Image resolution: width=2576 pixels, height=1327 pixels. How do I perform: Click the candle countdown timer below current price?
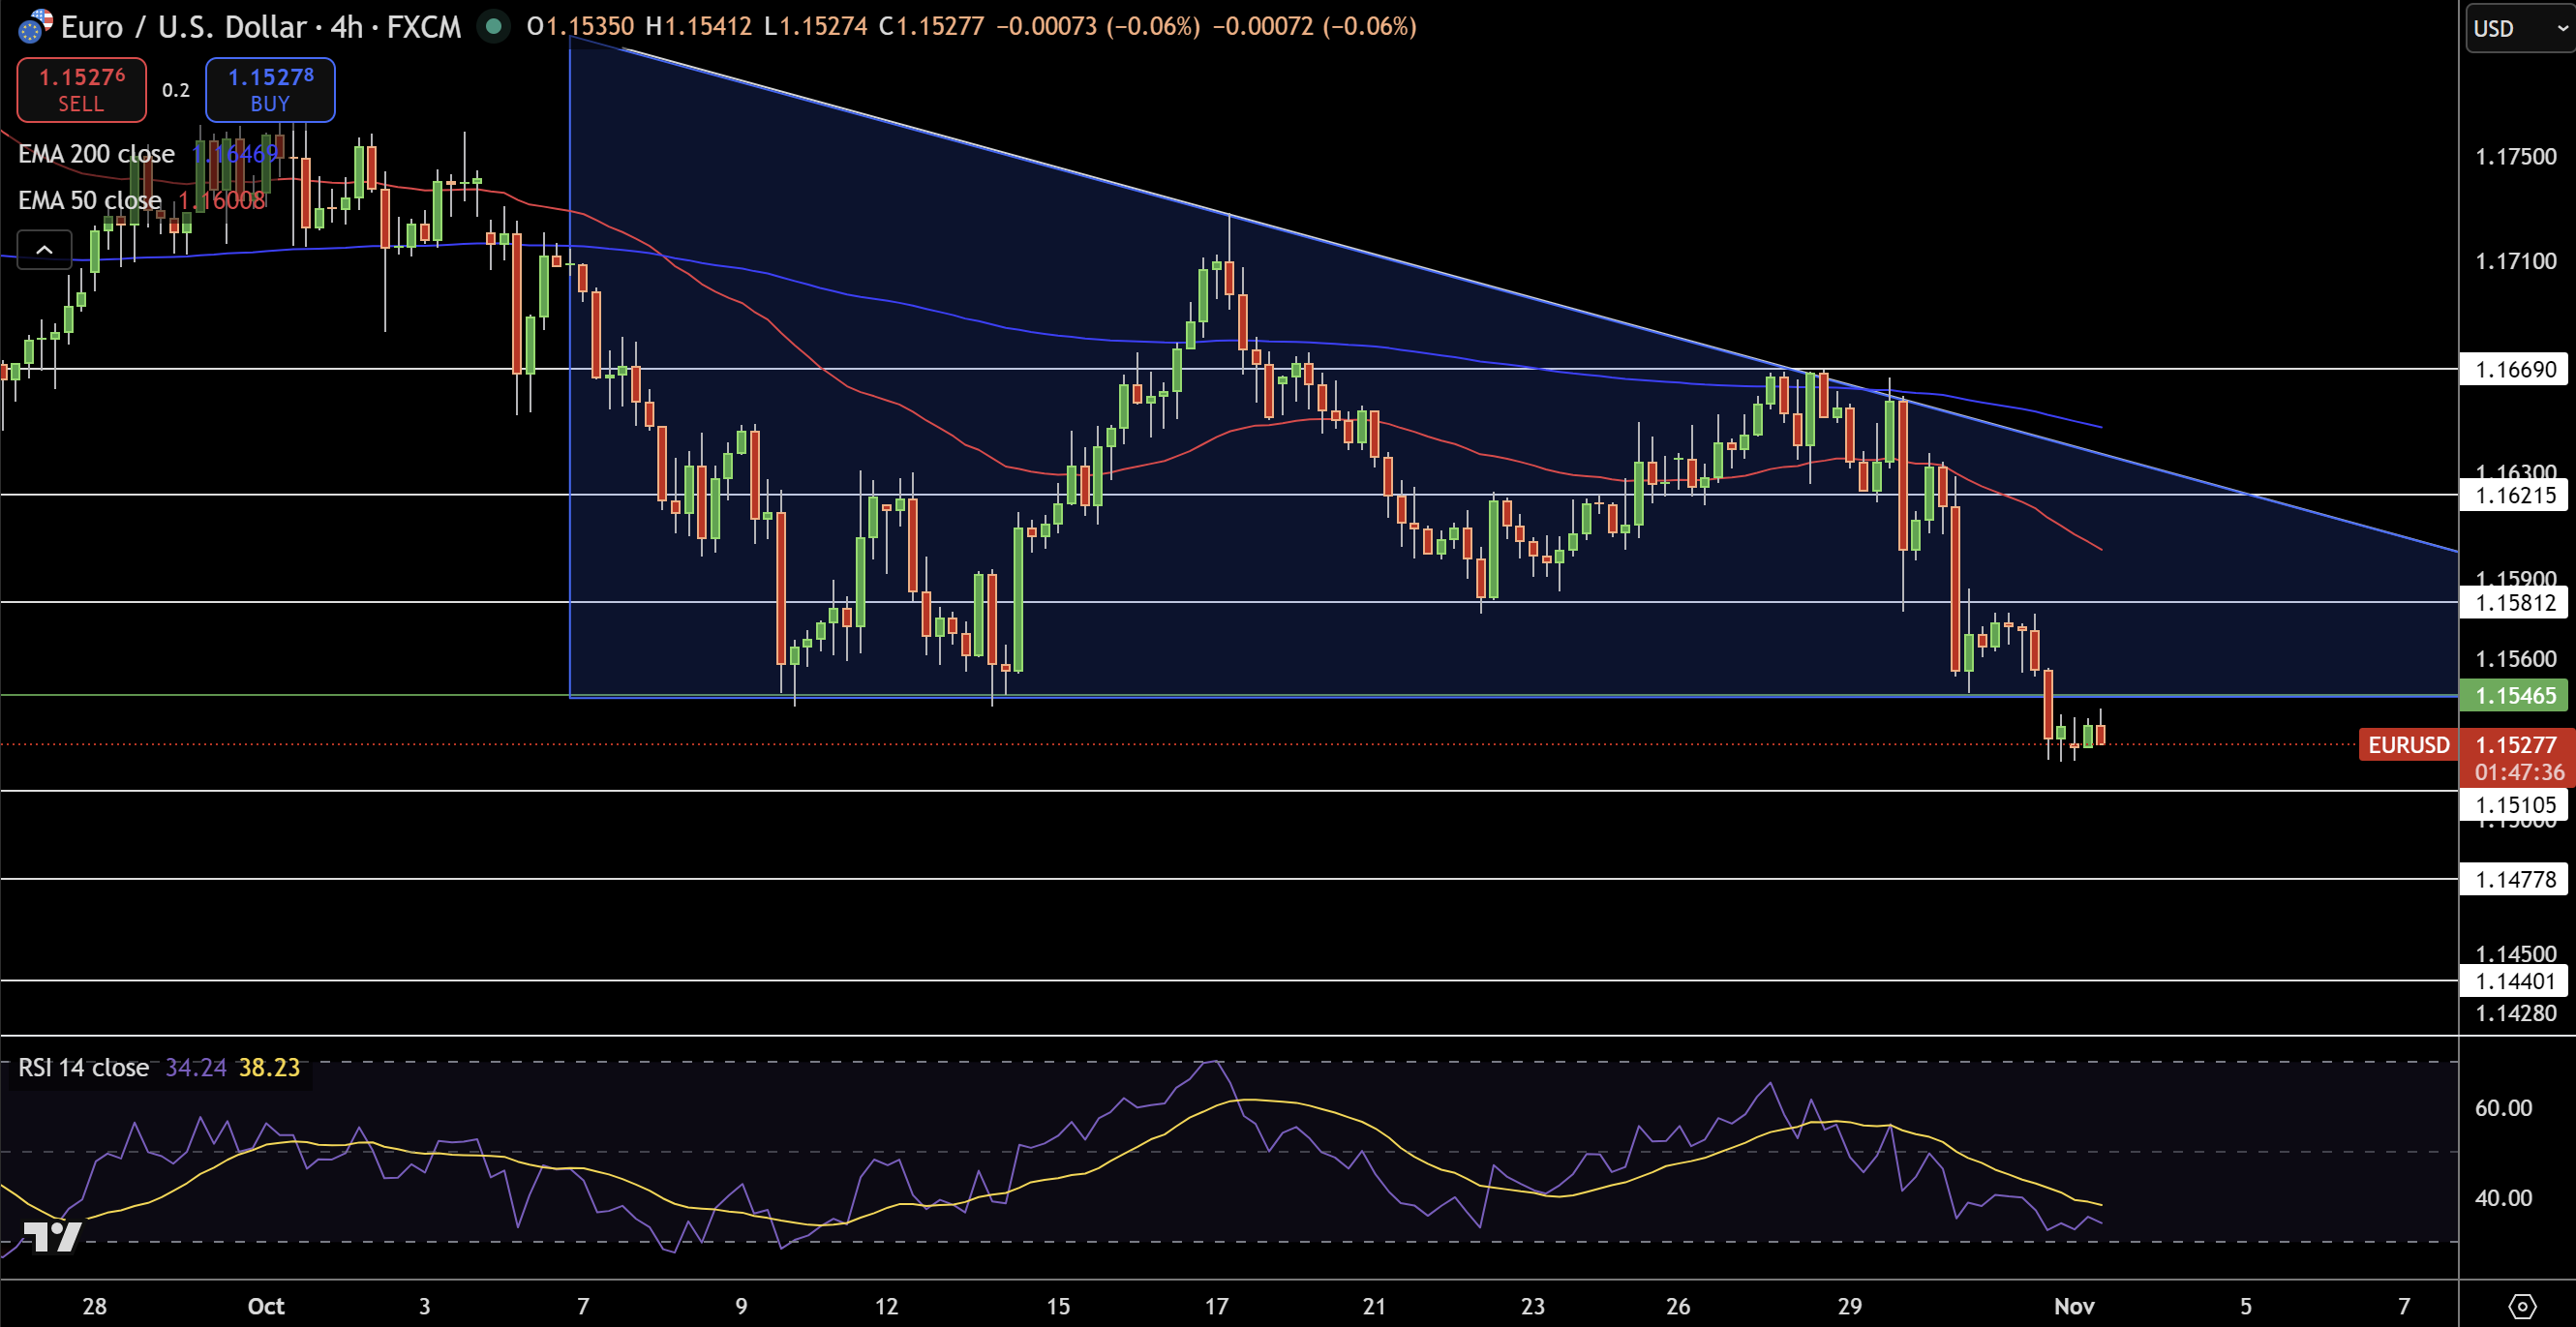point(2515,772)
